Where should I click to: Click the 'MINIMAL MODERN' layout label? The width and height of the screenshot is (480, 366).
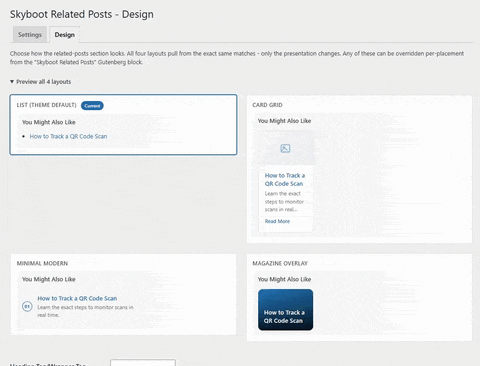42,263
